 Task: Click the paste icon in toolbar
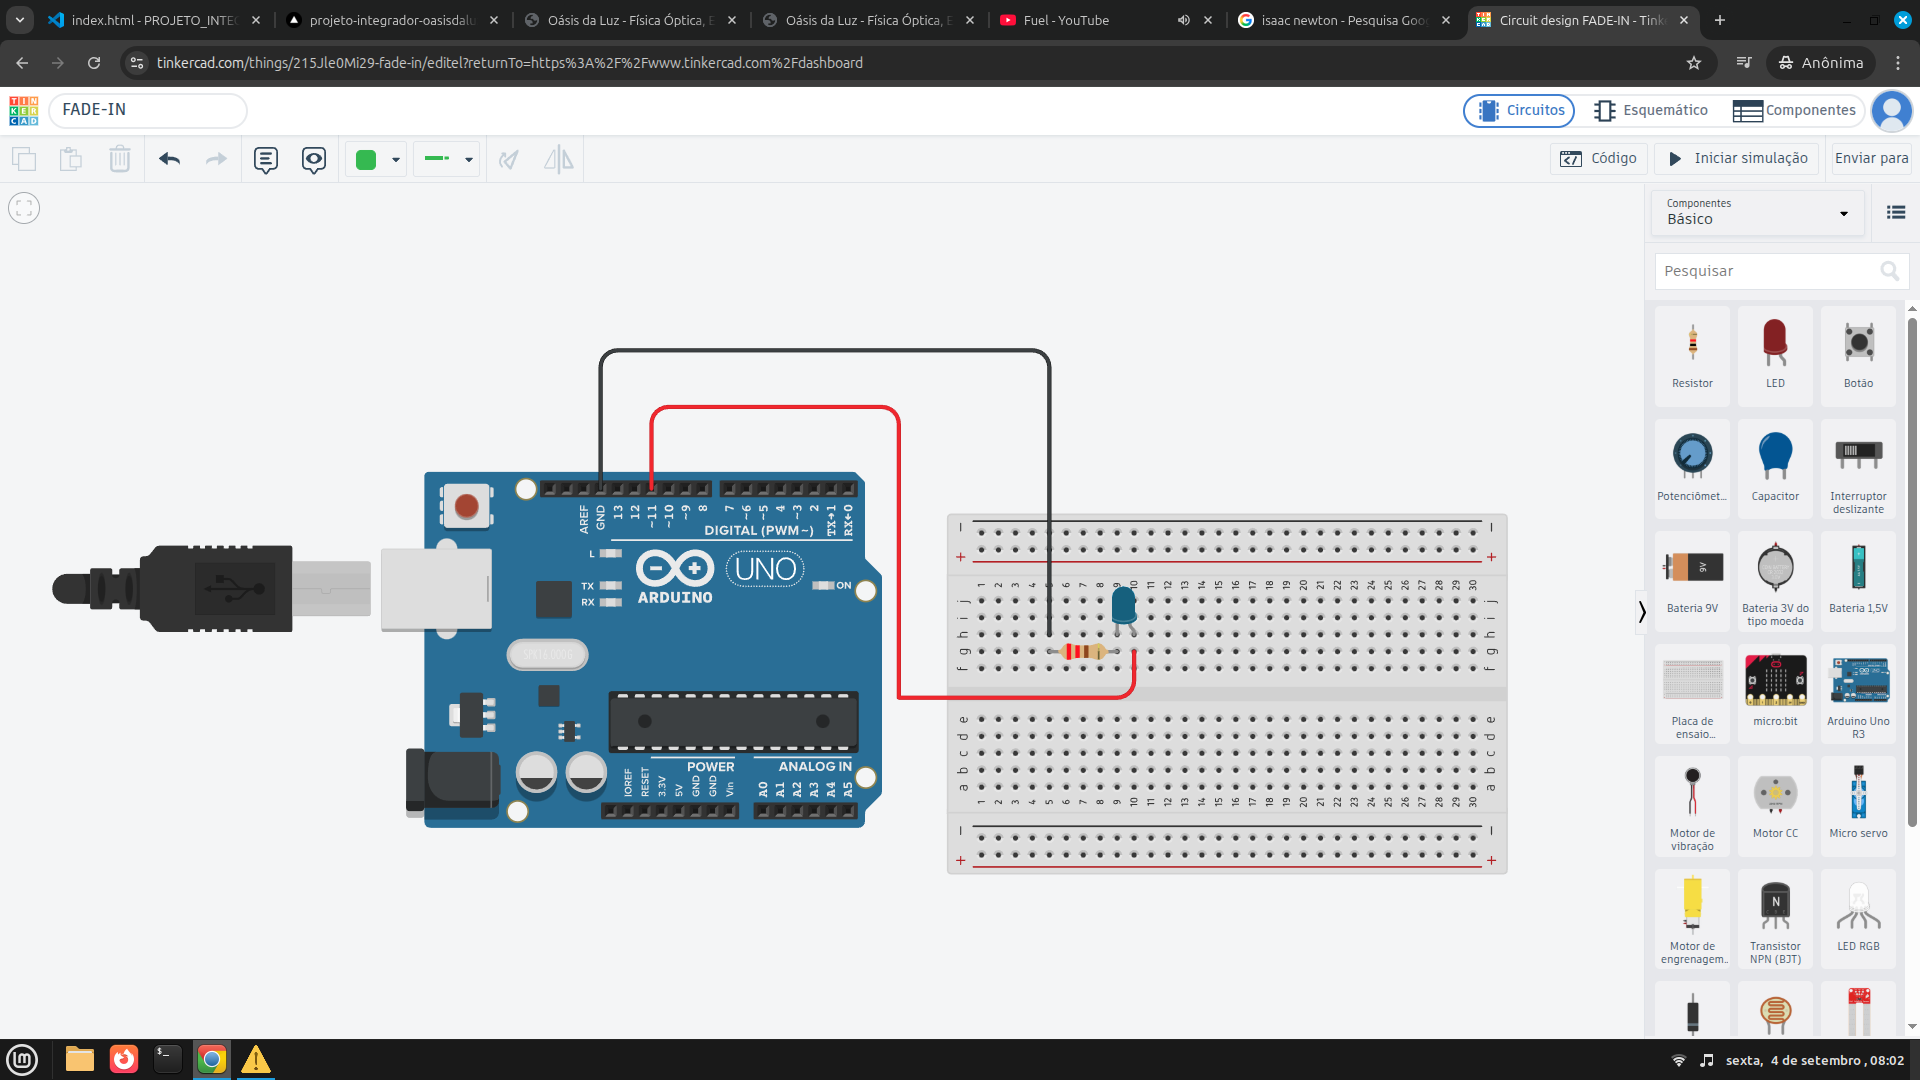tap(71, 159)
